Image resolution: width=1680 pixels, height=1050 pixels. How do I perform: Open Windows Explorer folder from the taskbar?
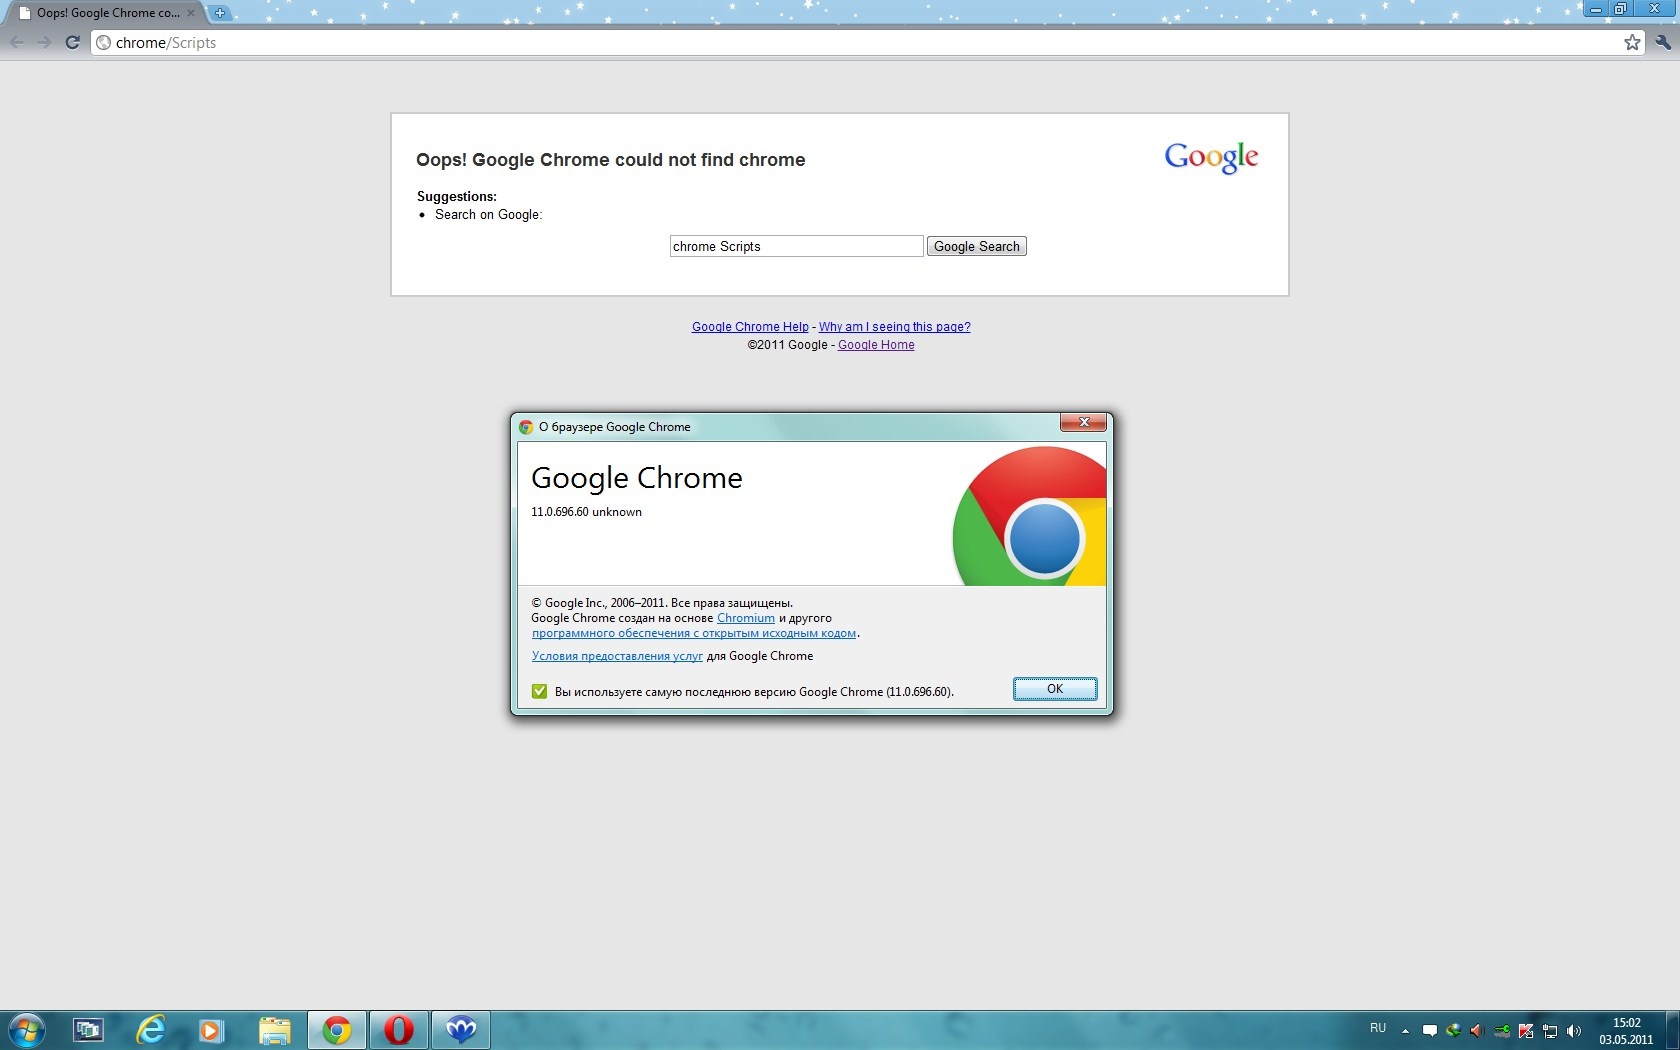[274, 1030]
